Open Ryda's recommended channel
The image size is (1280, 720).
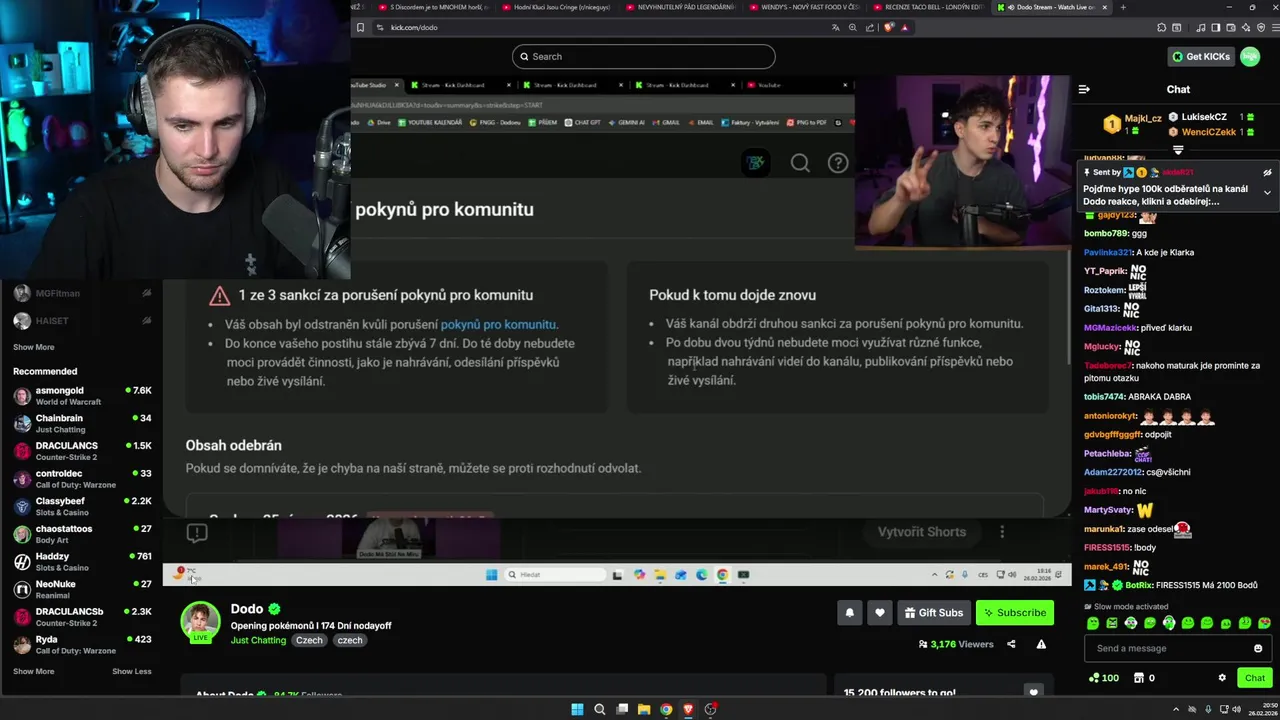82,644
